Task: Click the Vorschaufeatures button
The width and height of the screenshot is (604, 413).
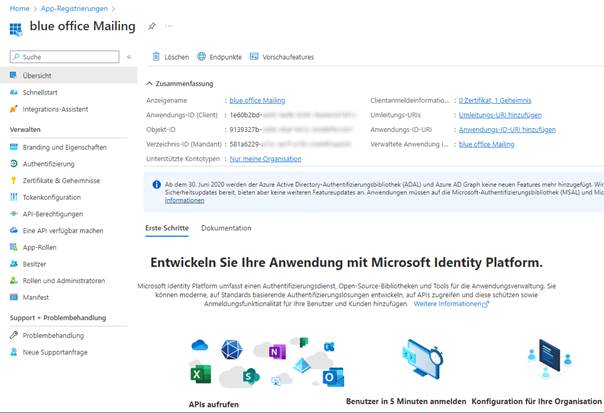Action: point(282,57)
